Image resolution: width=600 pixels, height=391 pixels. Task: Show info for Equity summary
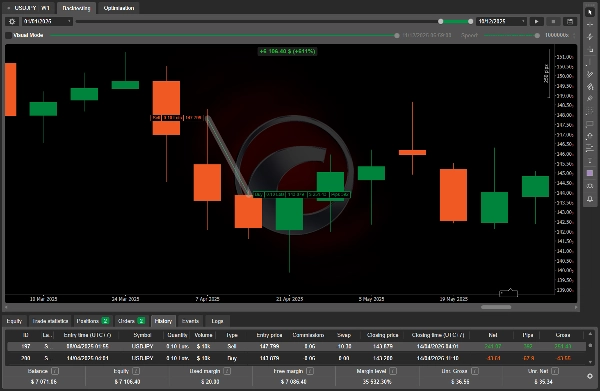point(136,371)
